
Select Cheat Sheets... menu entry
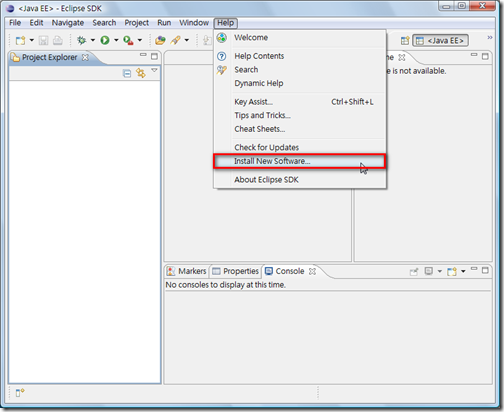(300, 129)
